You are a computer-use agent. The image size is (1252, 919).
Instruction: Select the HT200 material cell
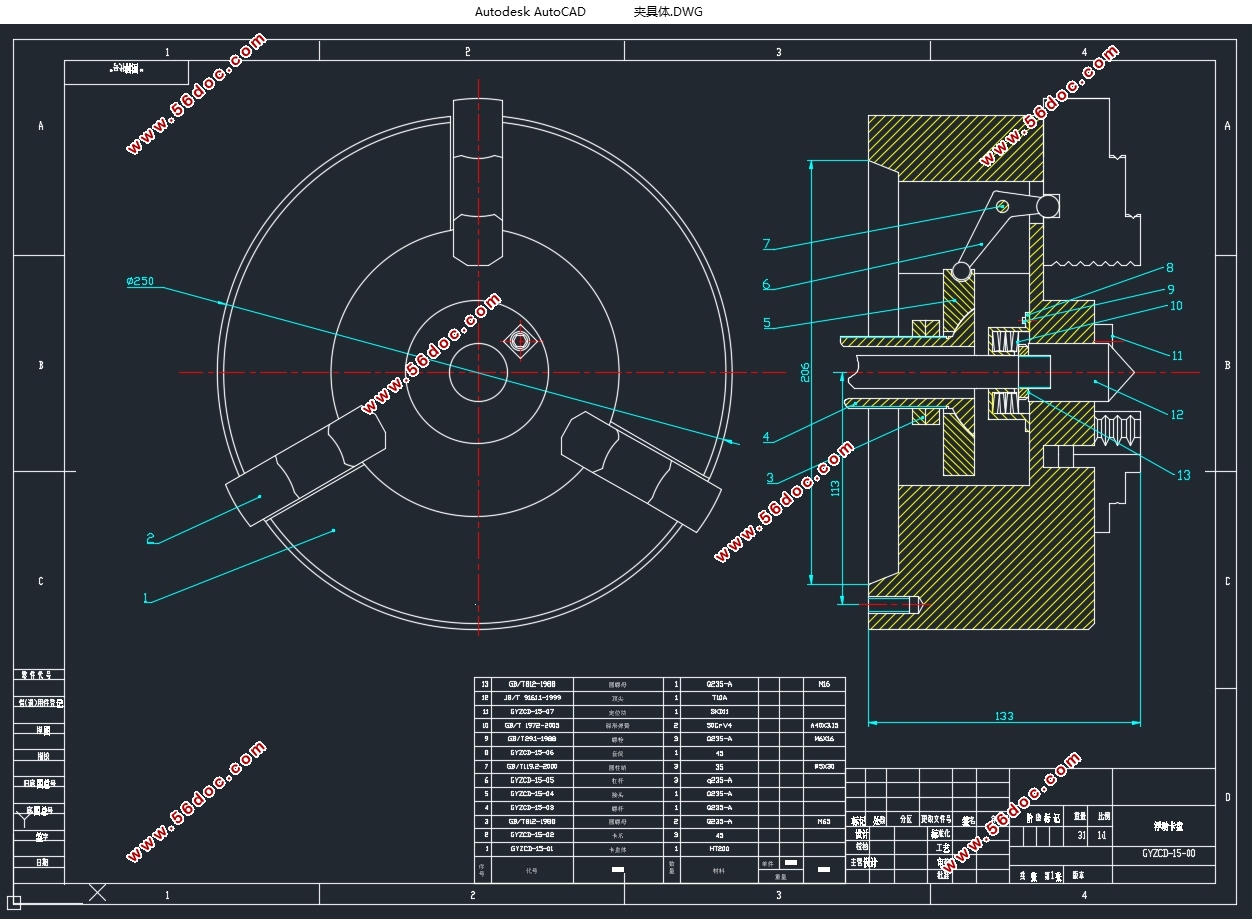(719, 848)
